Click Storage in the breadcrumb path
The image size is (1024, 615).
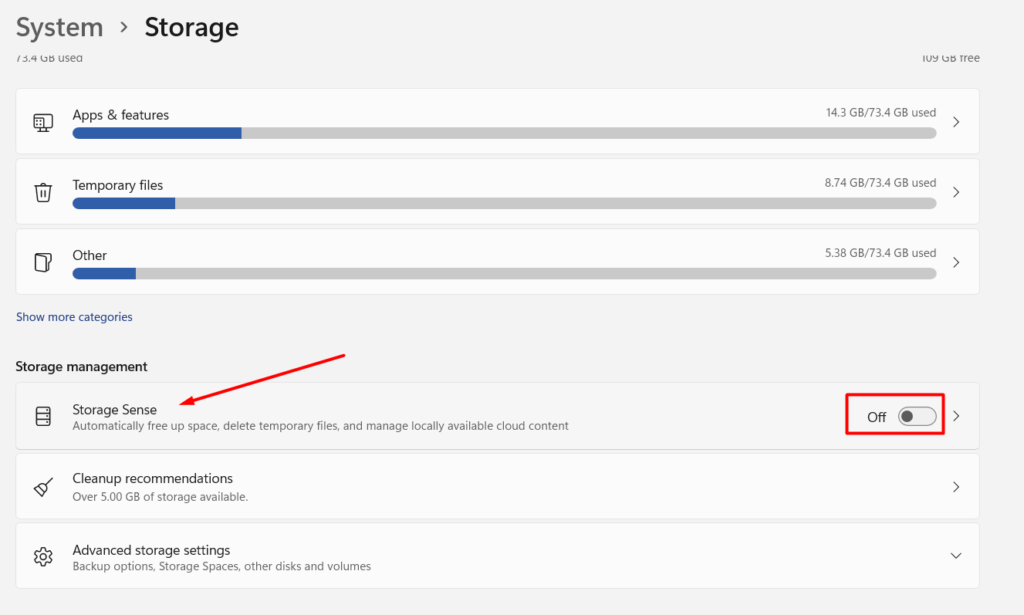click(191, 27)
